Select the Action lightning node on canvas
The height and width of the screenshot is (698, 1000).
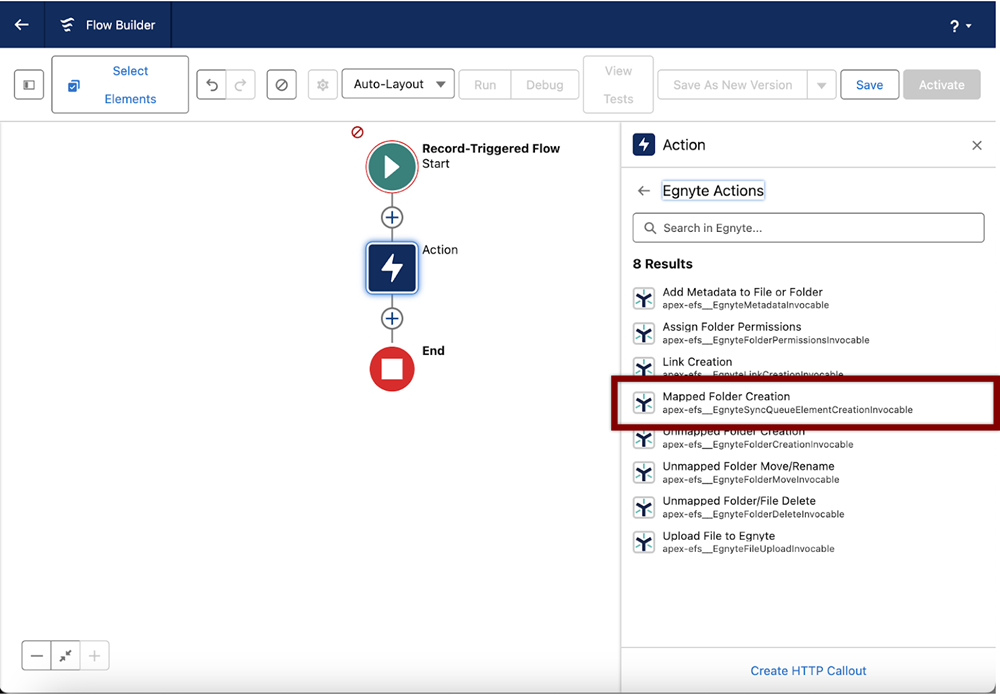(x=392, y=268)
